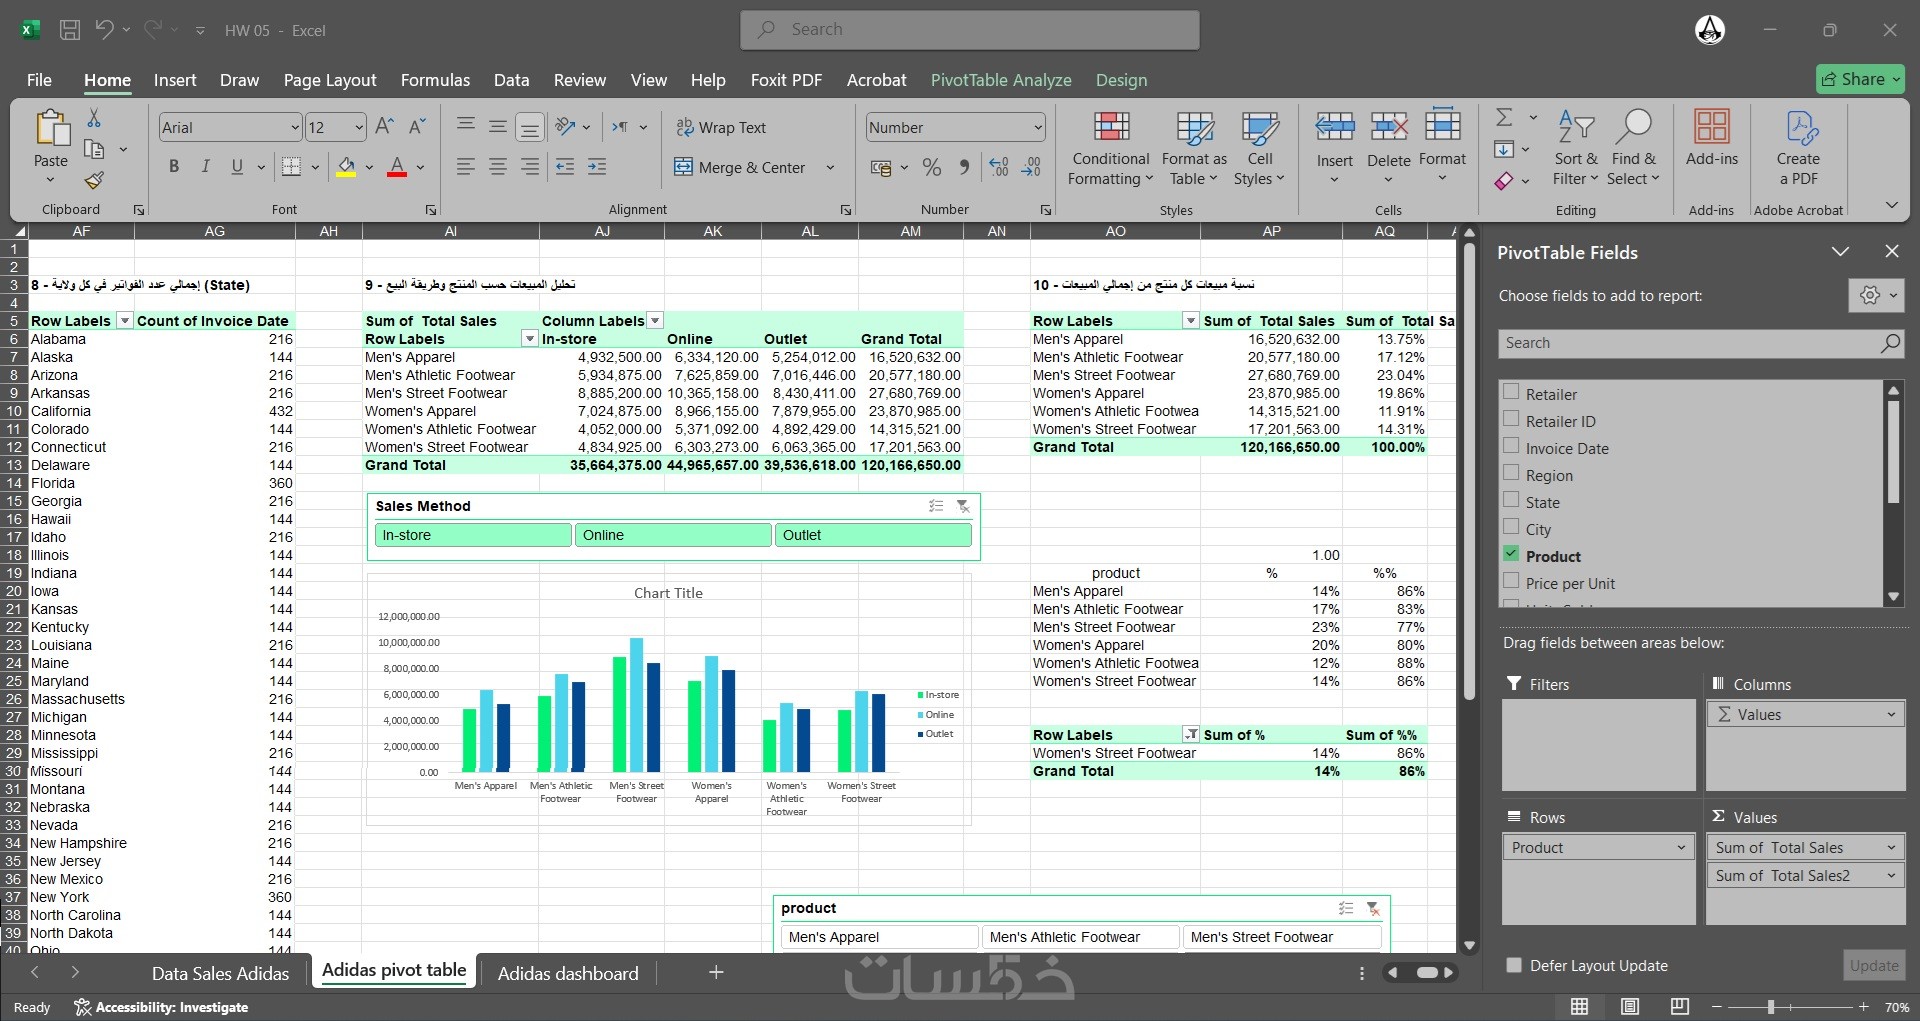This screenshot has height=1021, width=1920.
Task: Click the Percent Style icon
Action: coord(932,167)
